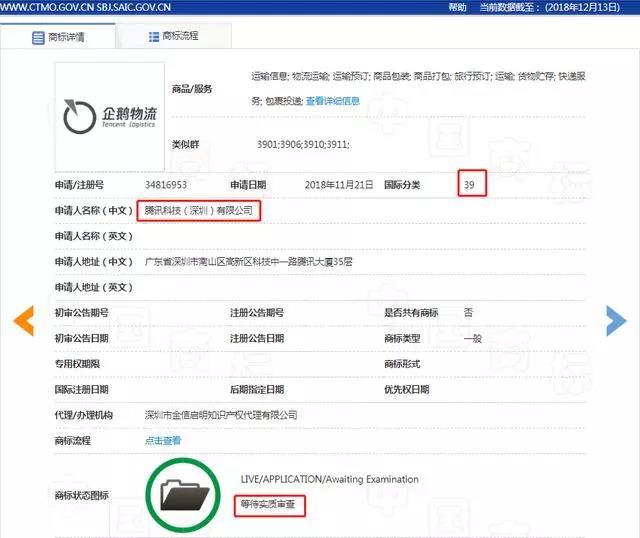The width and height of the screenshot is (640, 538).
Task: Click the 商标形式 label
Action: (x=402, y=364)
